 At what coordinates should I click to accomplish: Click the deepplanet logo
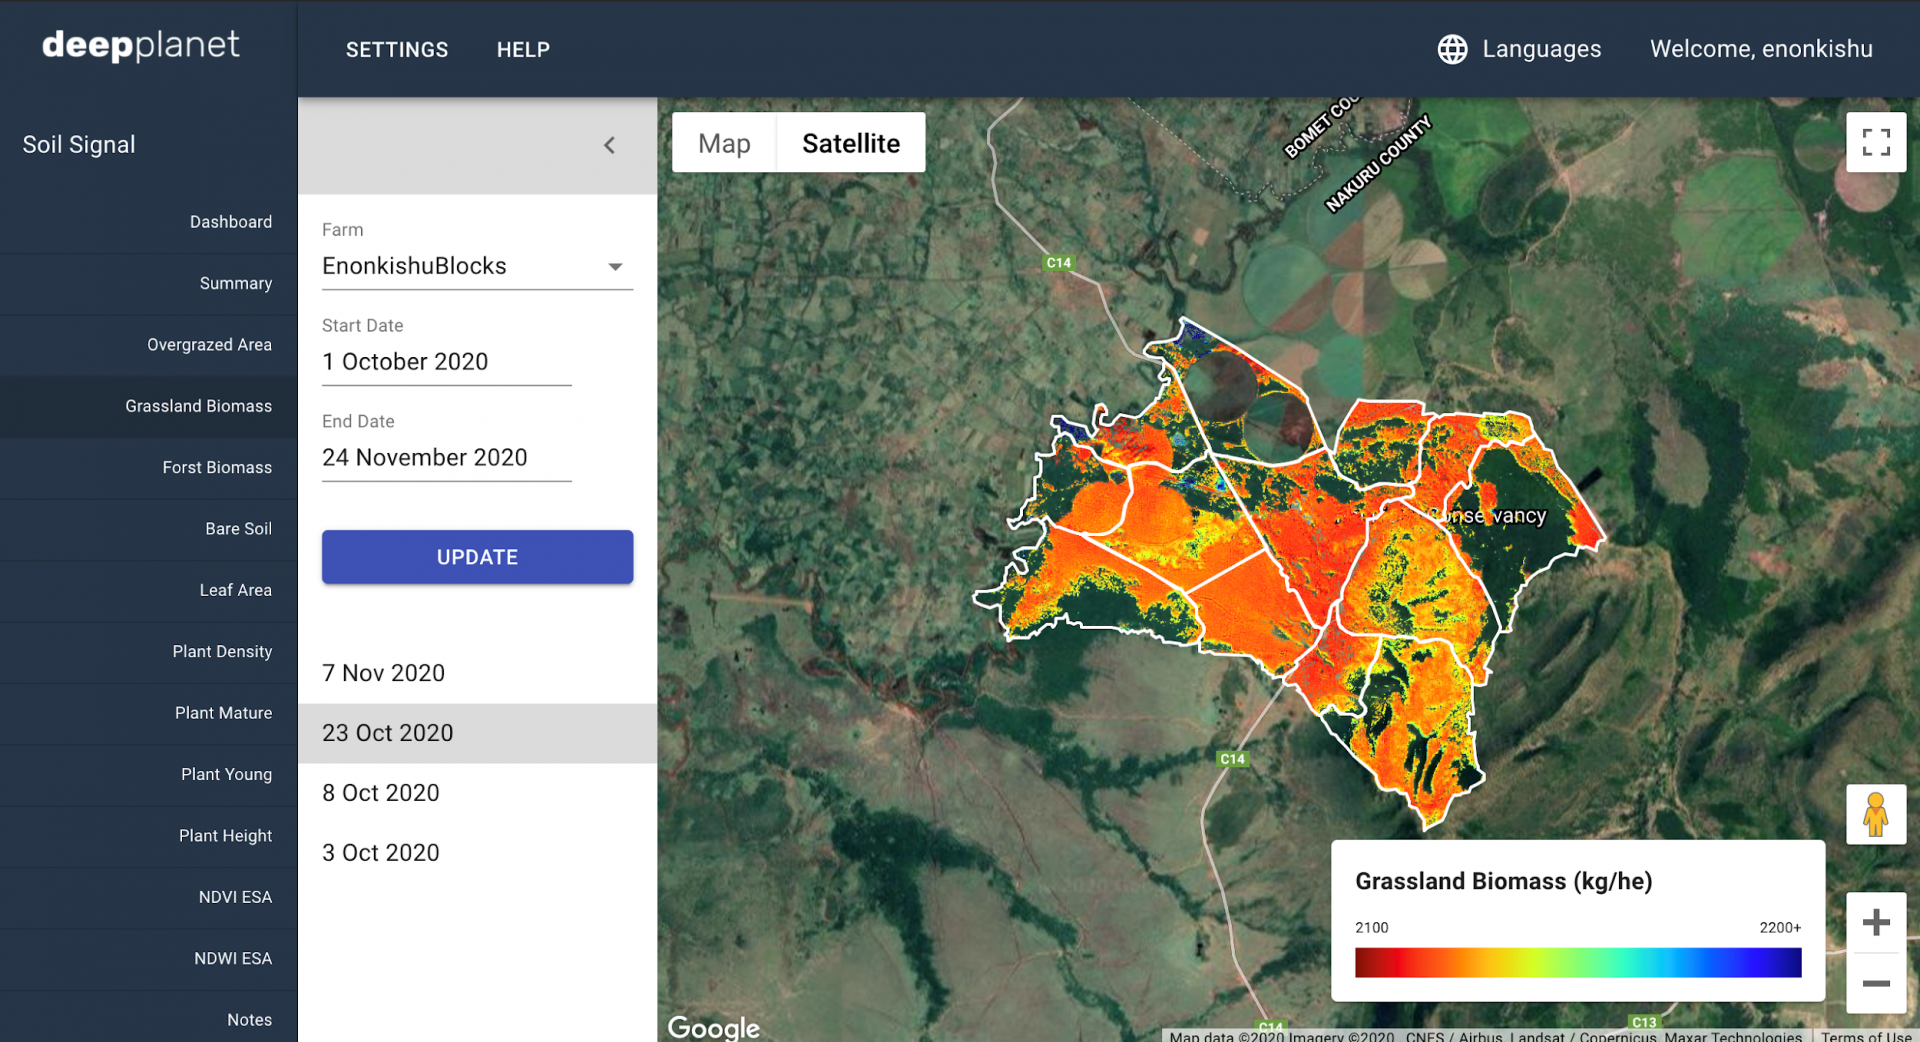(141, 45)
